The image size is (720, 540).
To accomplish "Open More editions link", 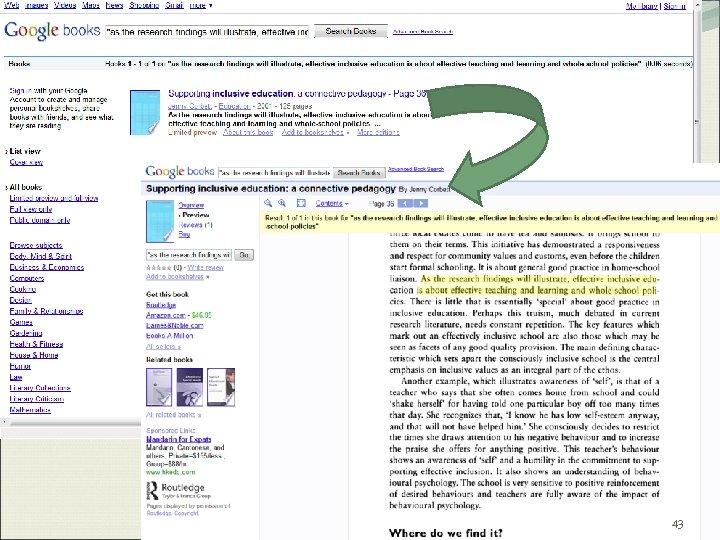I will (x=378, y=132).
